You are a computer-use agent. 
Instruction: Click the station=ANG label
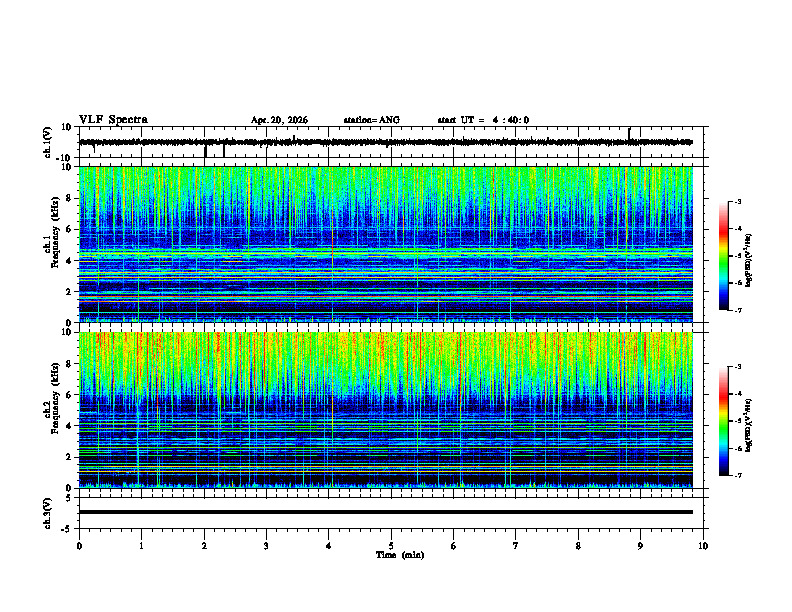point(371,120)
